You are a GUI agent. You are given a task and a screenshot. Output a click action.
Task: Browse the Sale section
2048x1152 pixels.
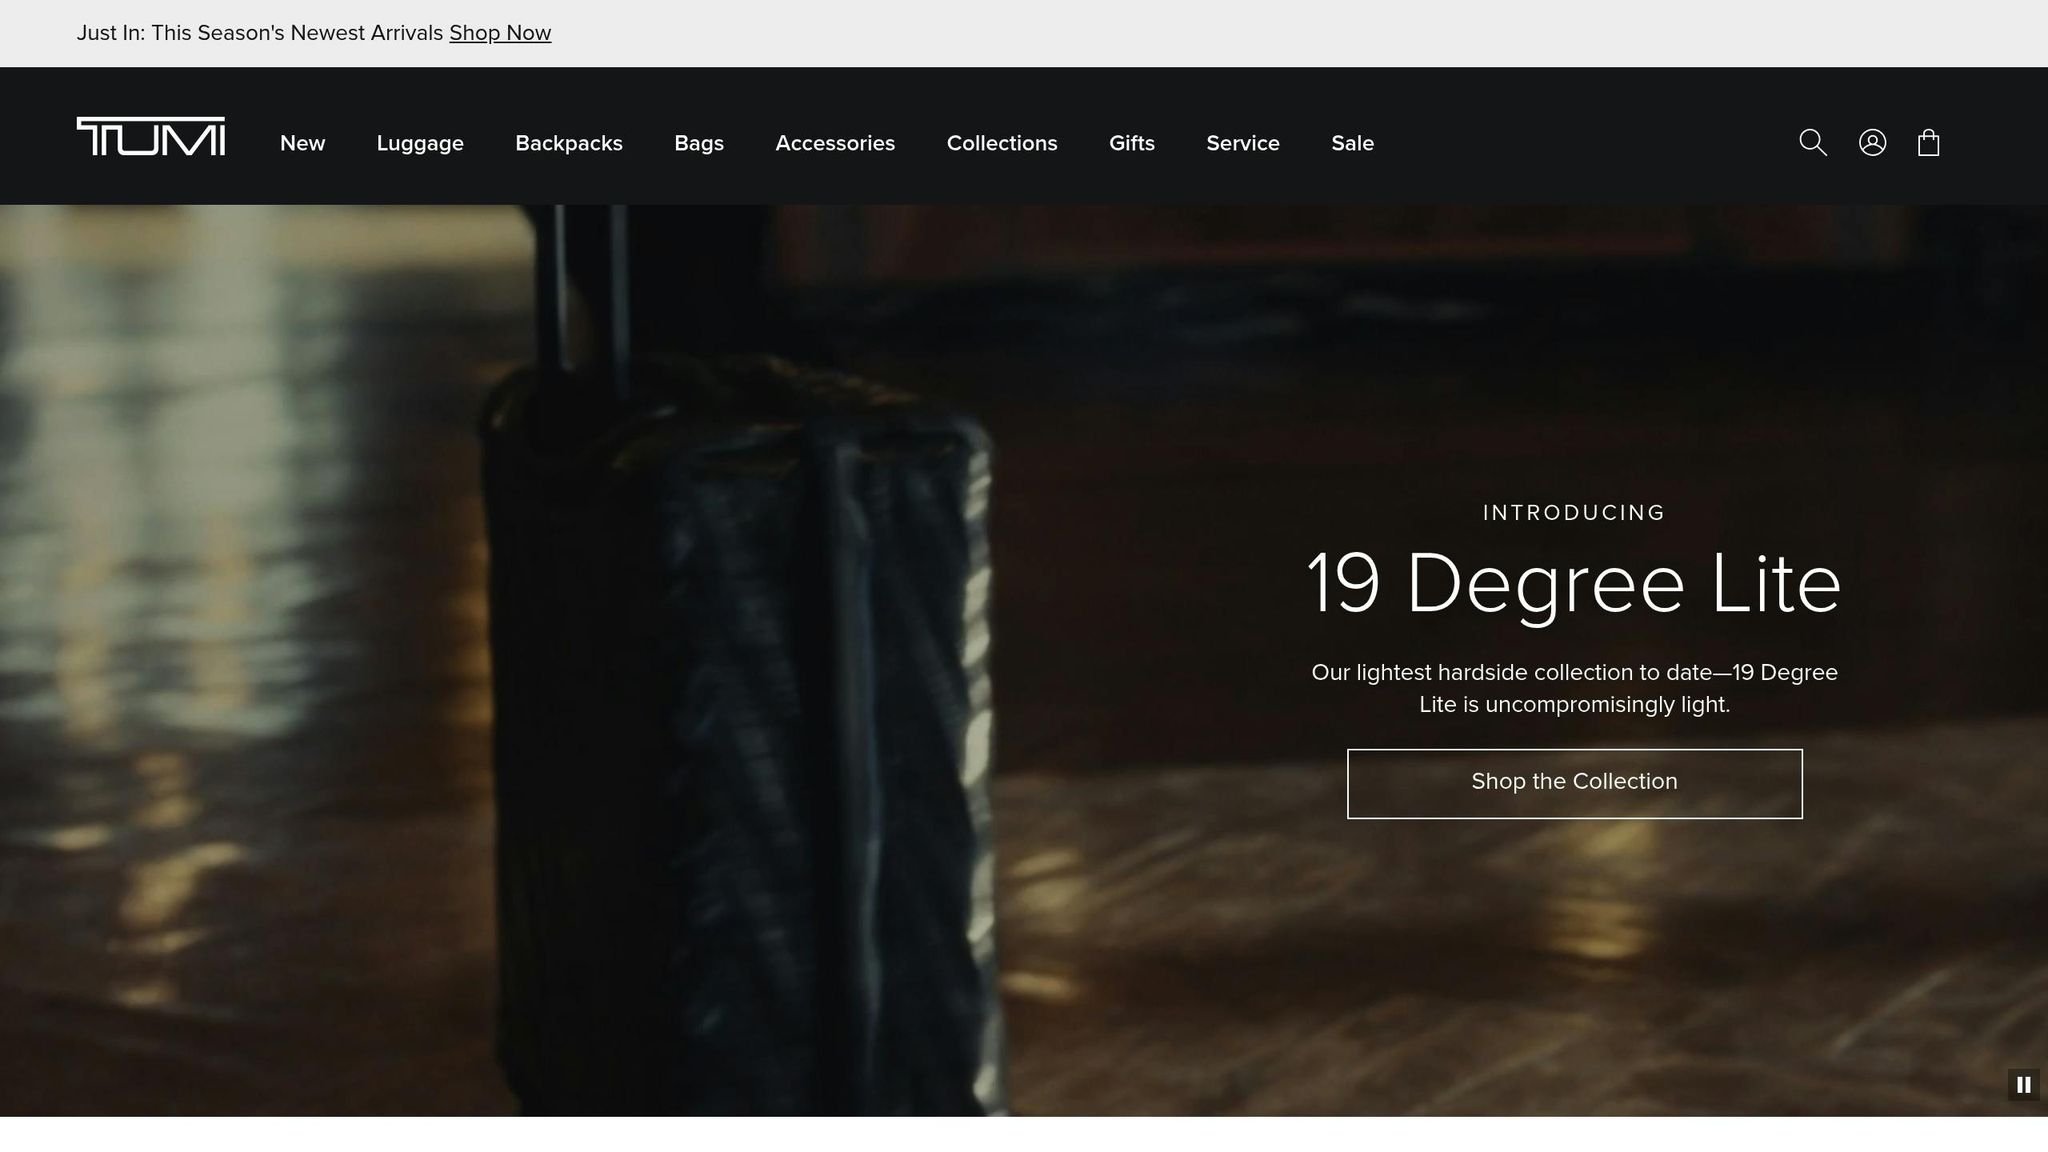[1353, 143]
